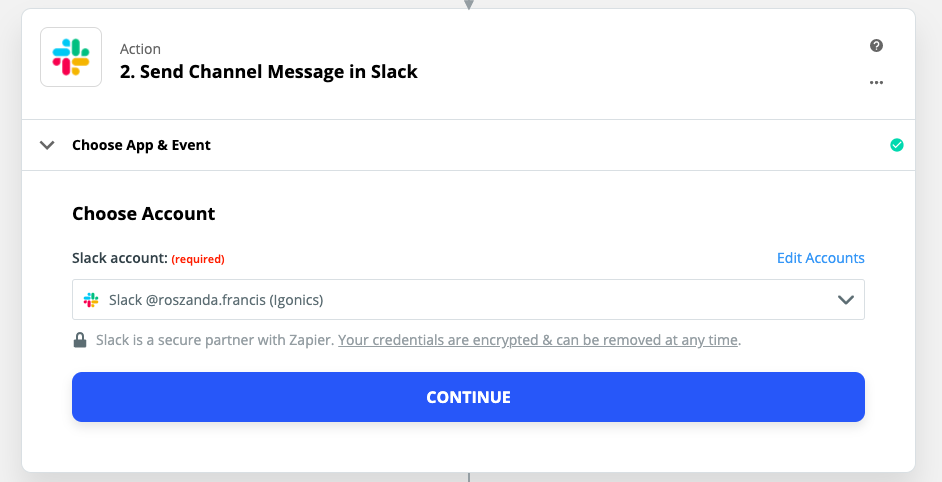The width and height of the screenshot is (942, 482).
Task: Click the lock icon beside security note
Action: (80, 340)
